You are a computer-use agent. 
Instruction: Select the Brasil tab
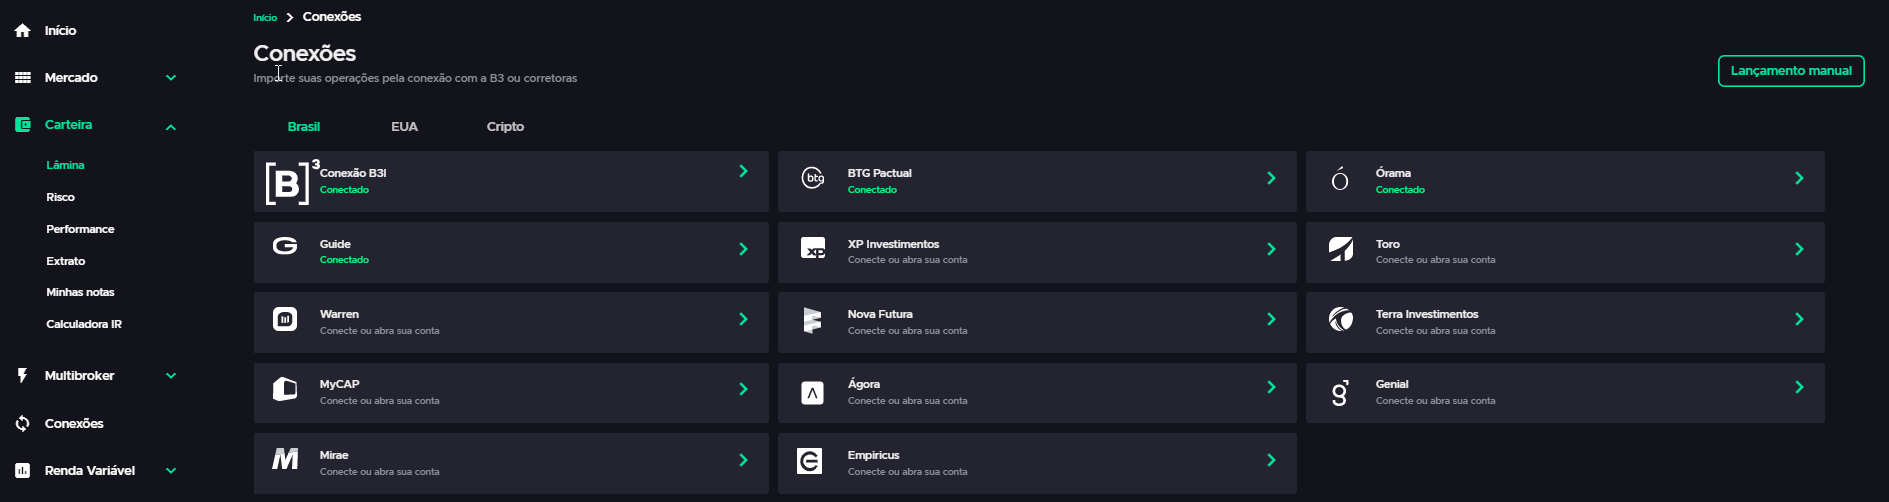[x=304, y=127]
